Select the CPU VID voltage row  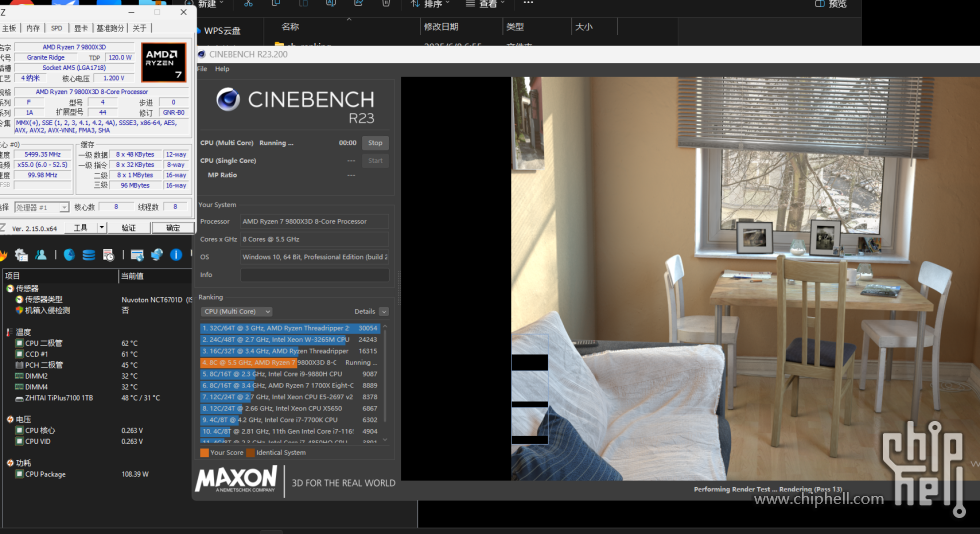click(96, 441)
